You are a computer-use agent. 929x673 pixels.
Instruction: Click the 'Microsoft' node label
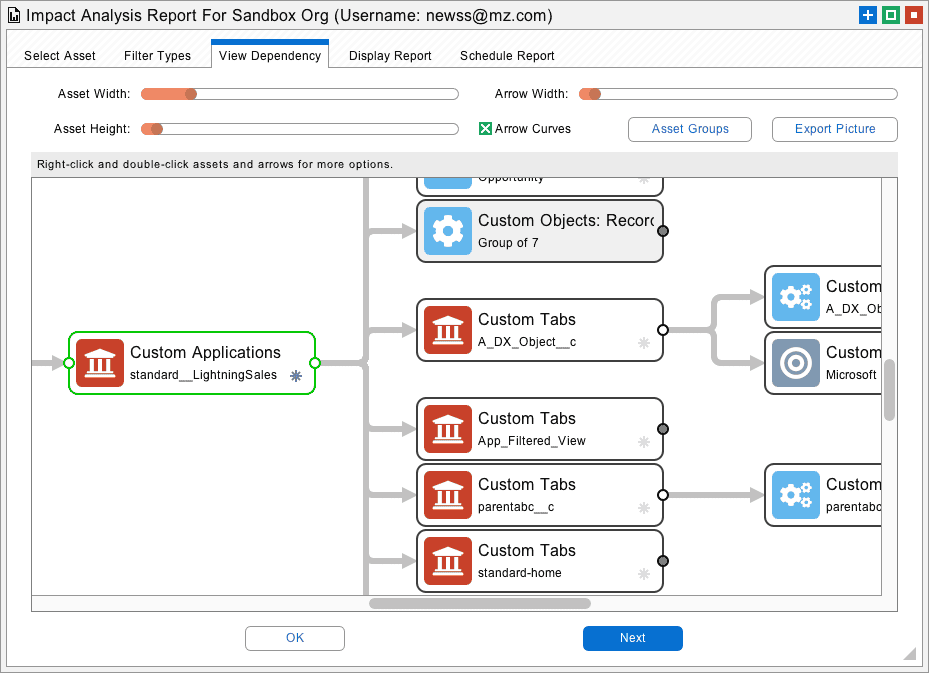coord(851,375)
